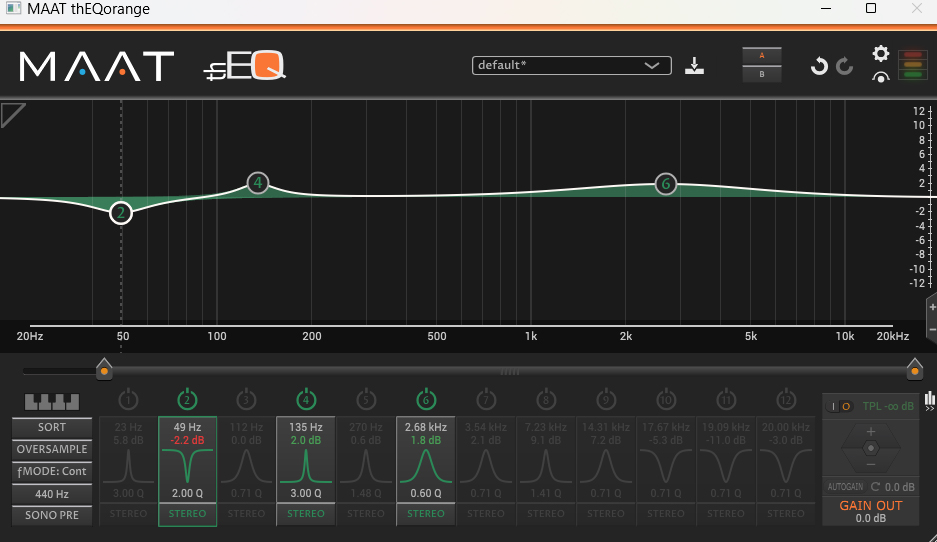Select band 4 node on the curve
937x542 pixels.
(258, 183)
